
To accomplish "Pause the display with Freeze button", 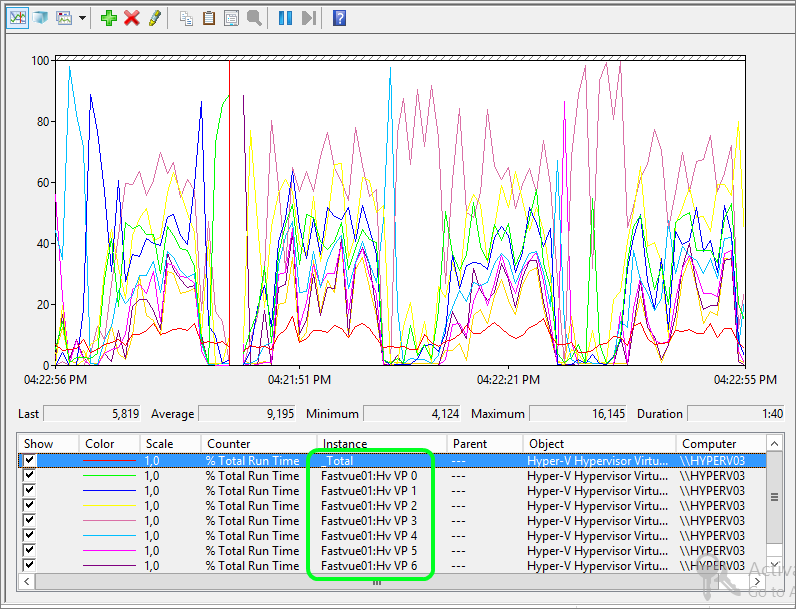I will (285, 18).
